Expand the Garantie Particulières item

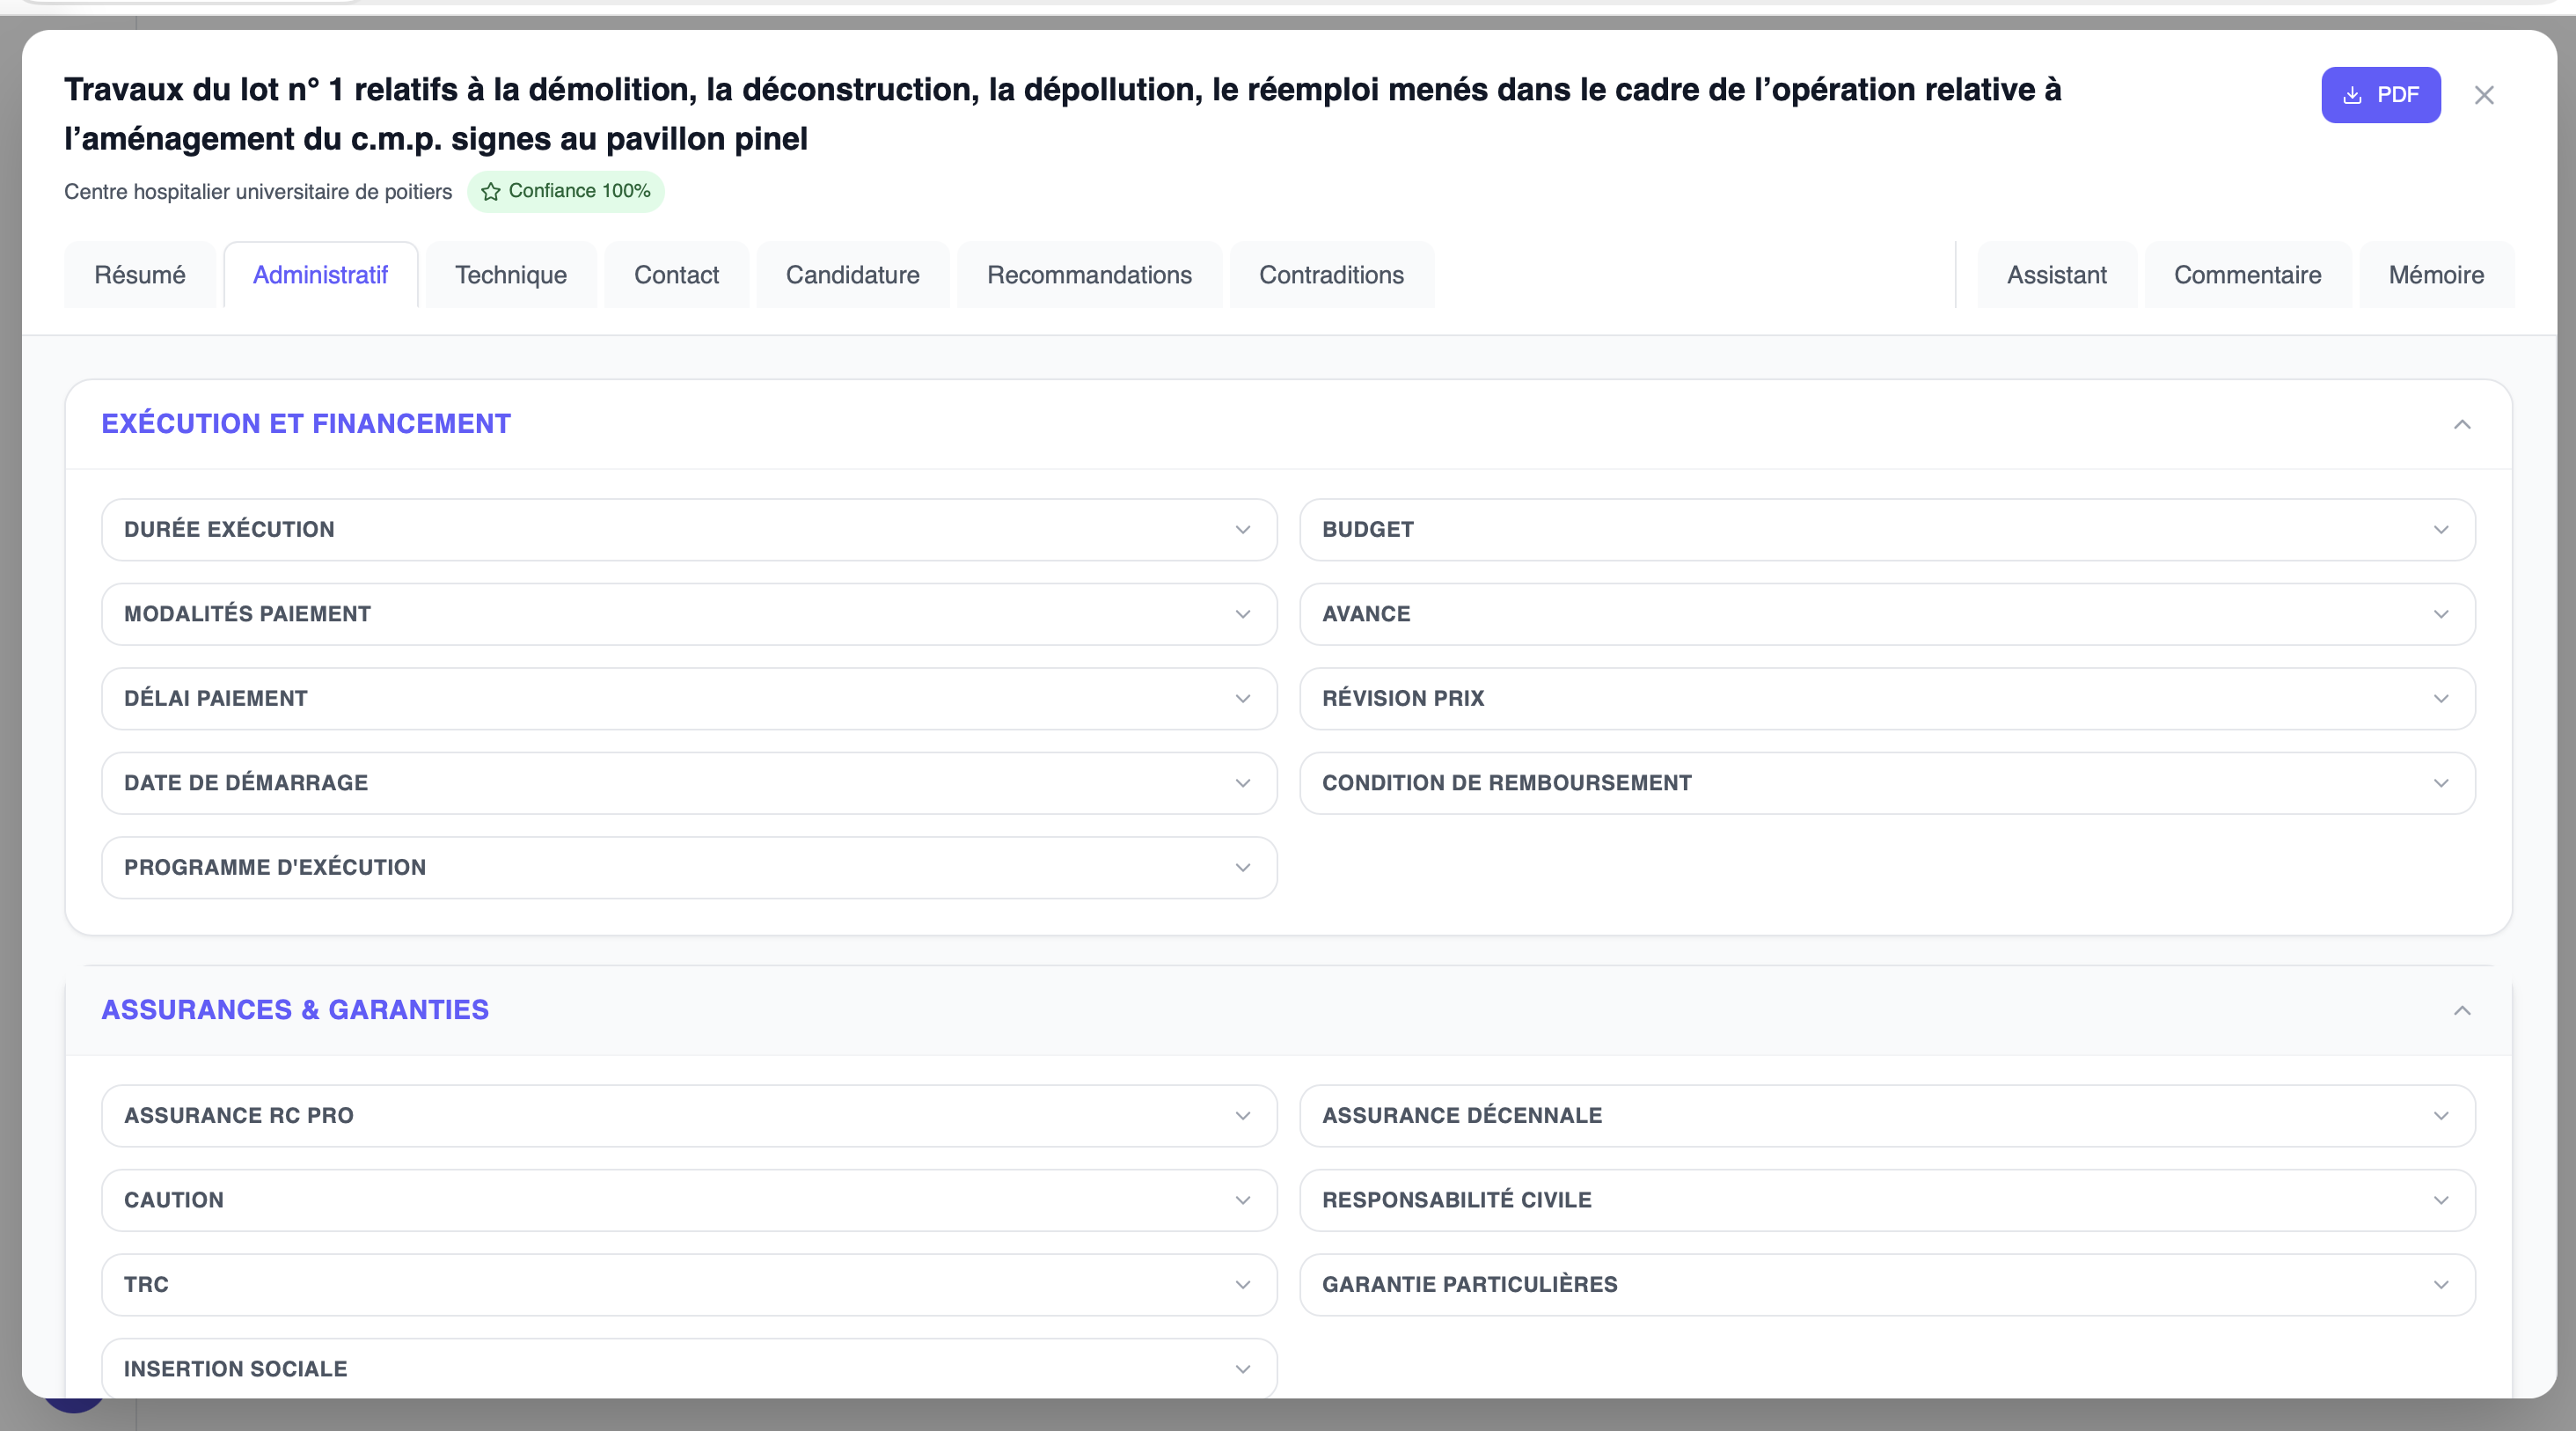[1887, 1285]
